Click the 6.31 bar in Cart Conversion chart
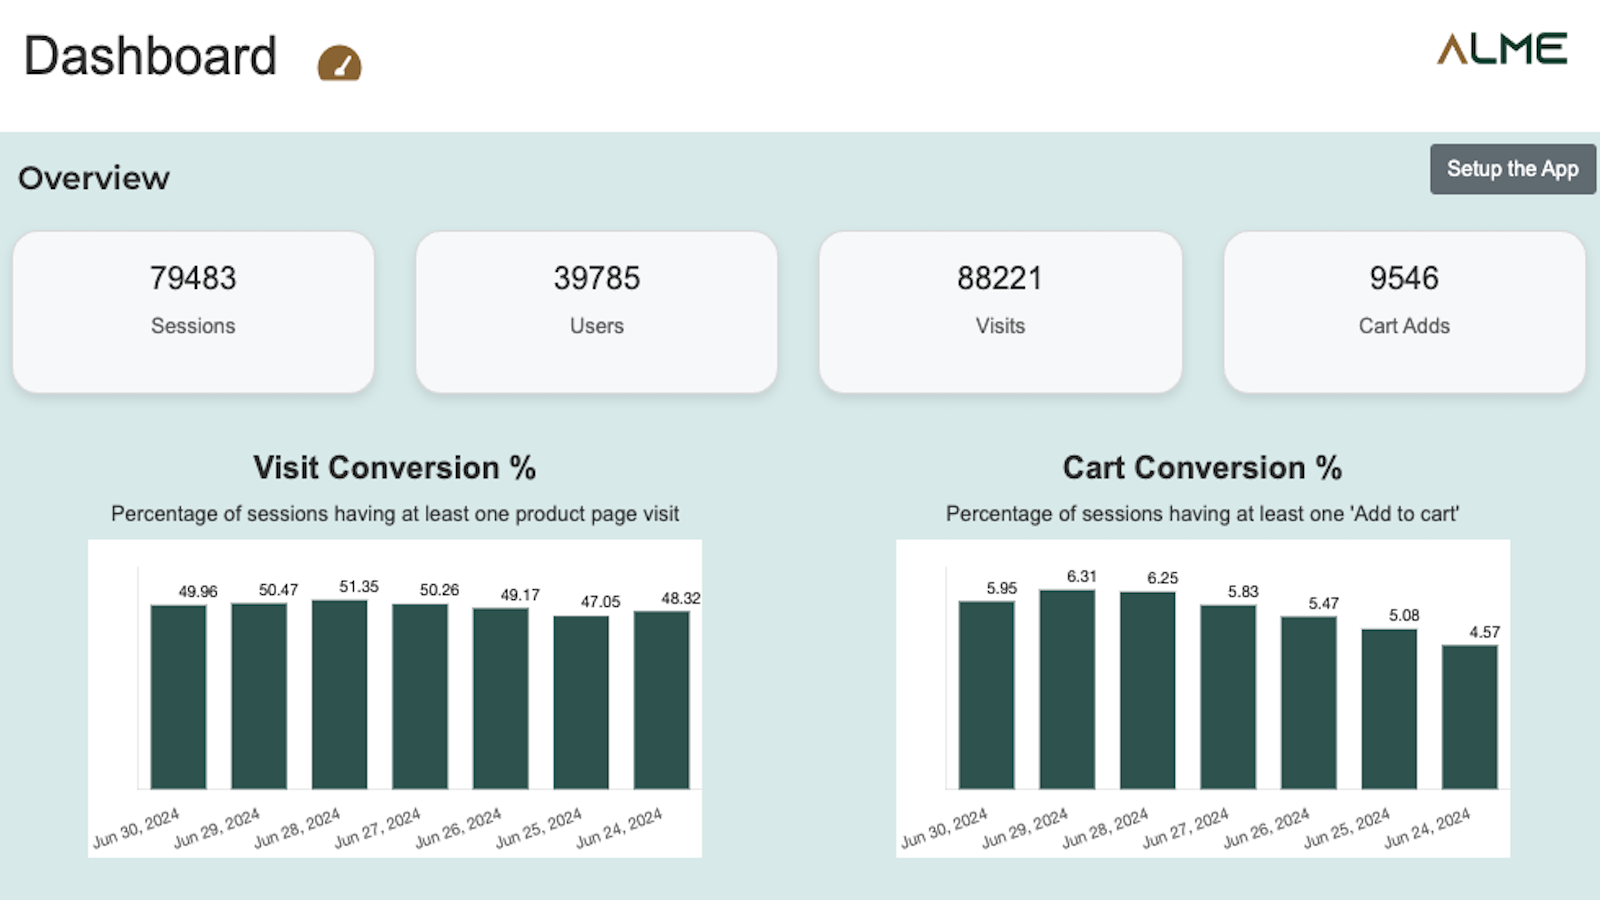 (1067, 690)
